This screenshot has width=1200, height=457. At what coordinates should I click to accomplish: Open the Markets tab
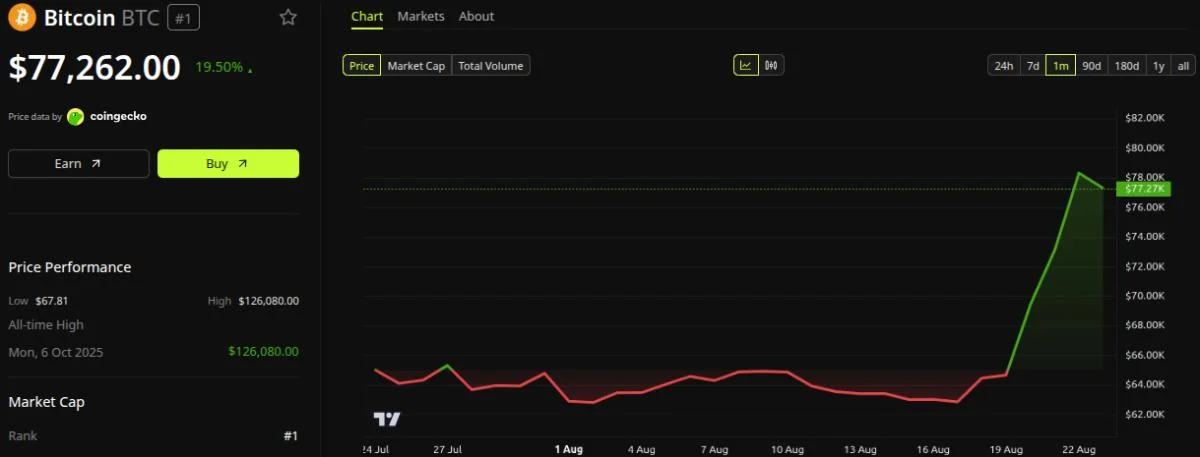[421, 16]
